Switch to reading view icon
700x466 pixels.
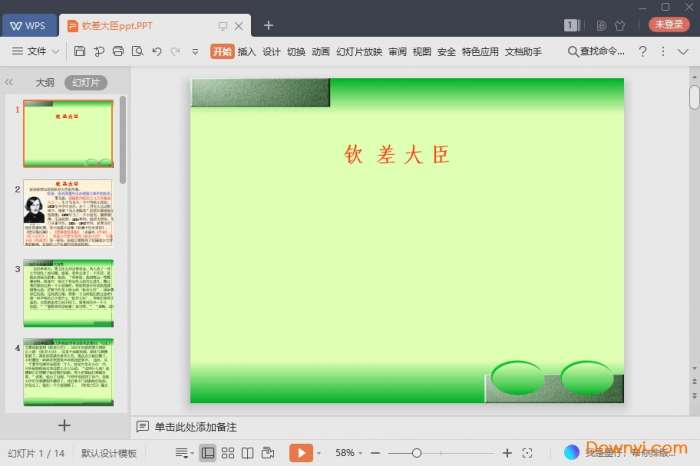248,453
